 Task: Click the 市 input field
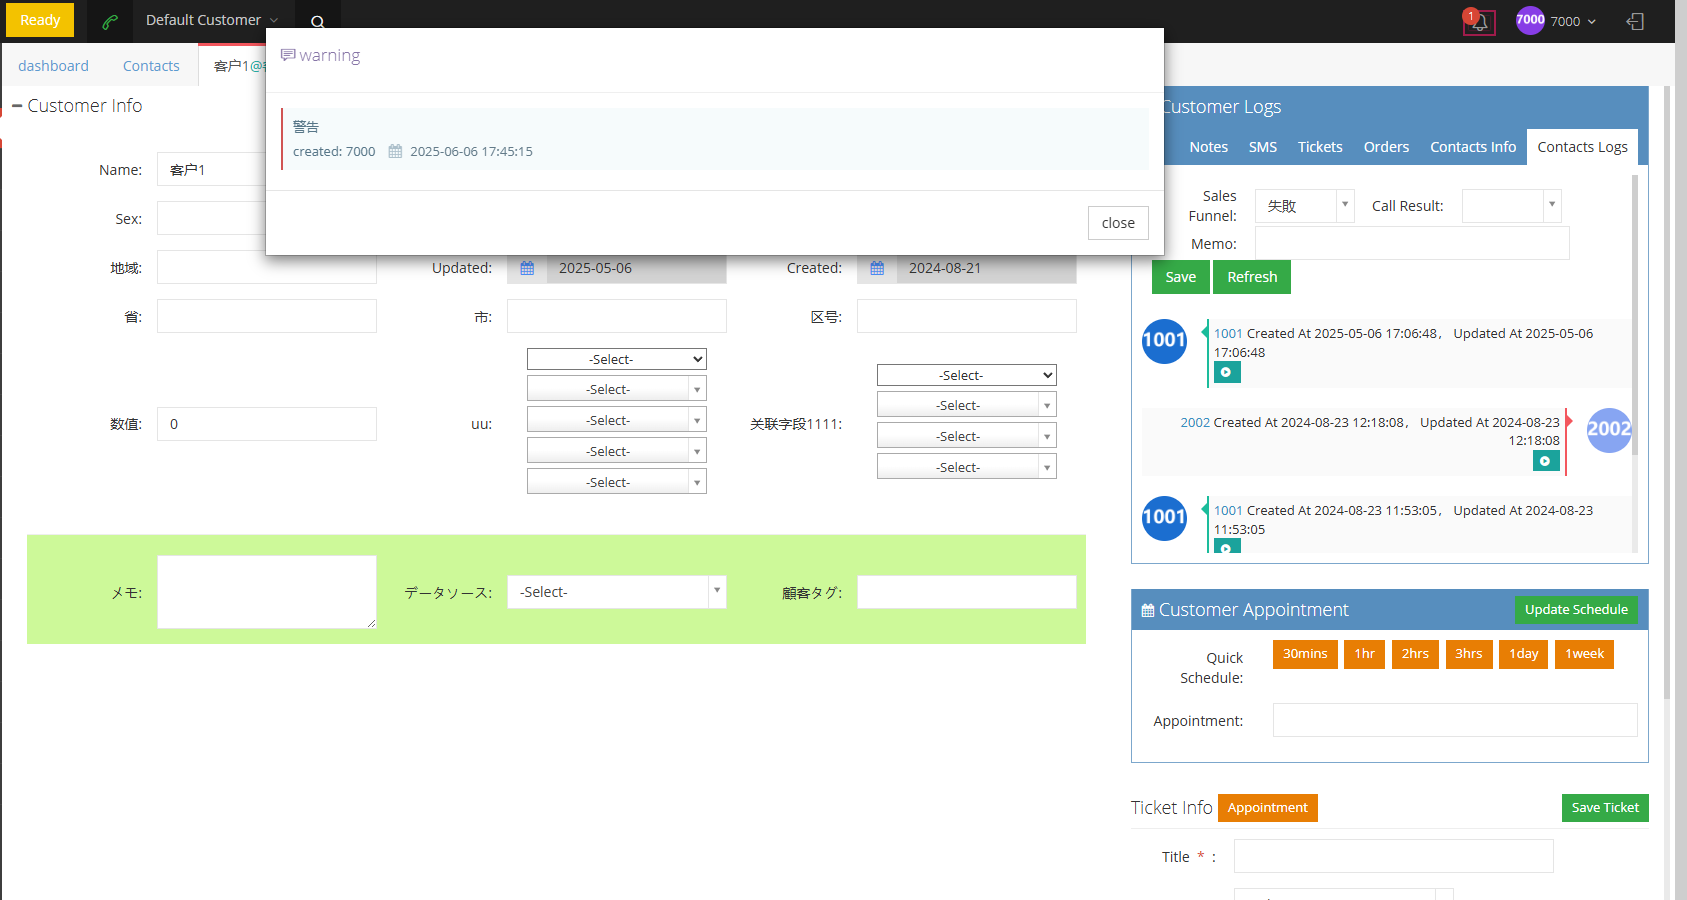[617, 316]
